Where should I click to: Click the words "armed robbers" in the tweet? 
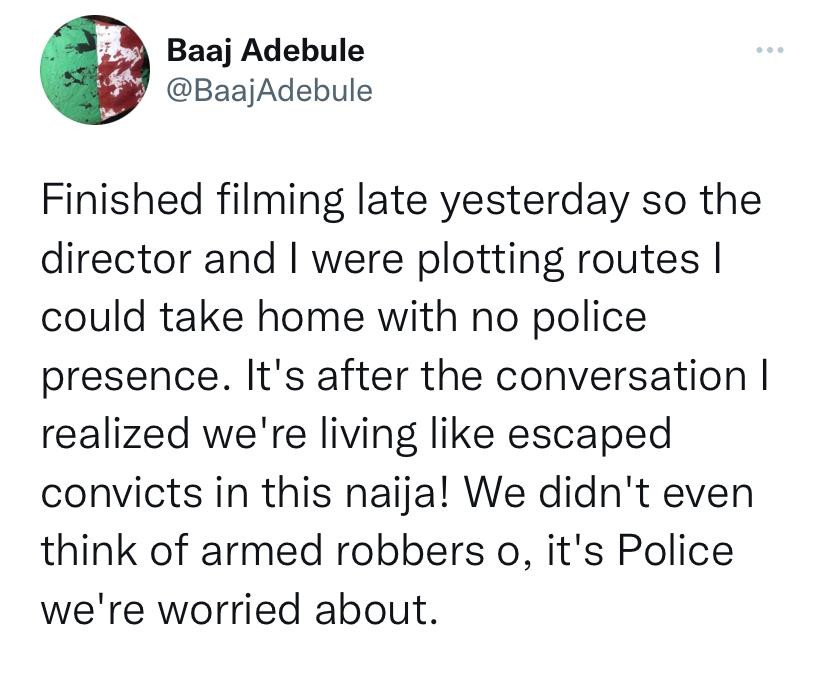click(x=342, y=550)
